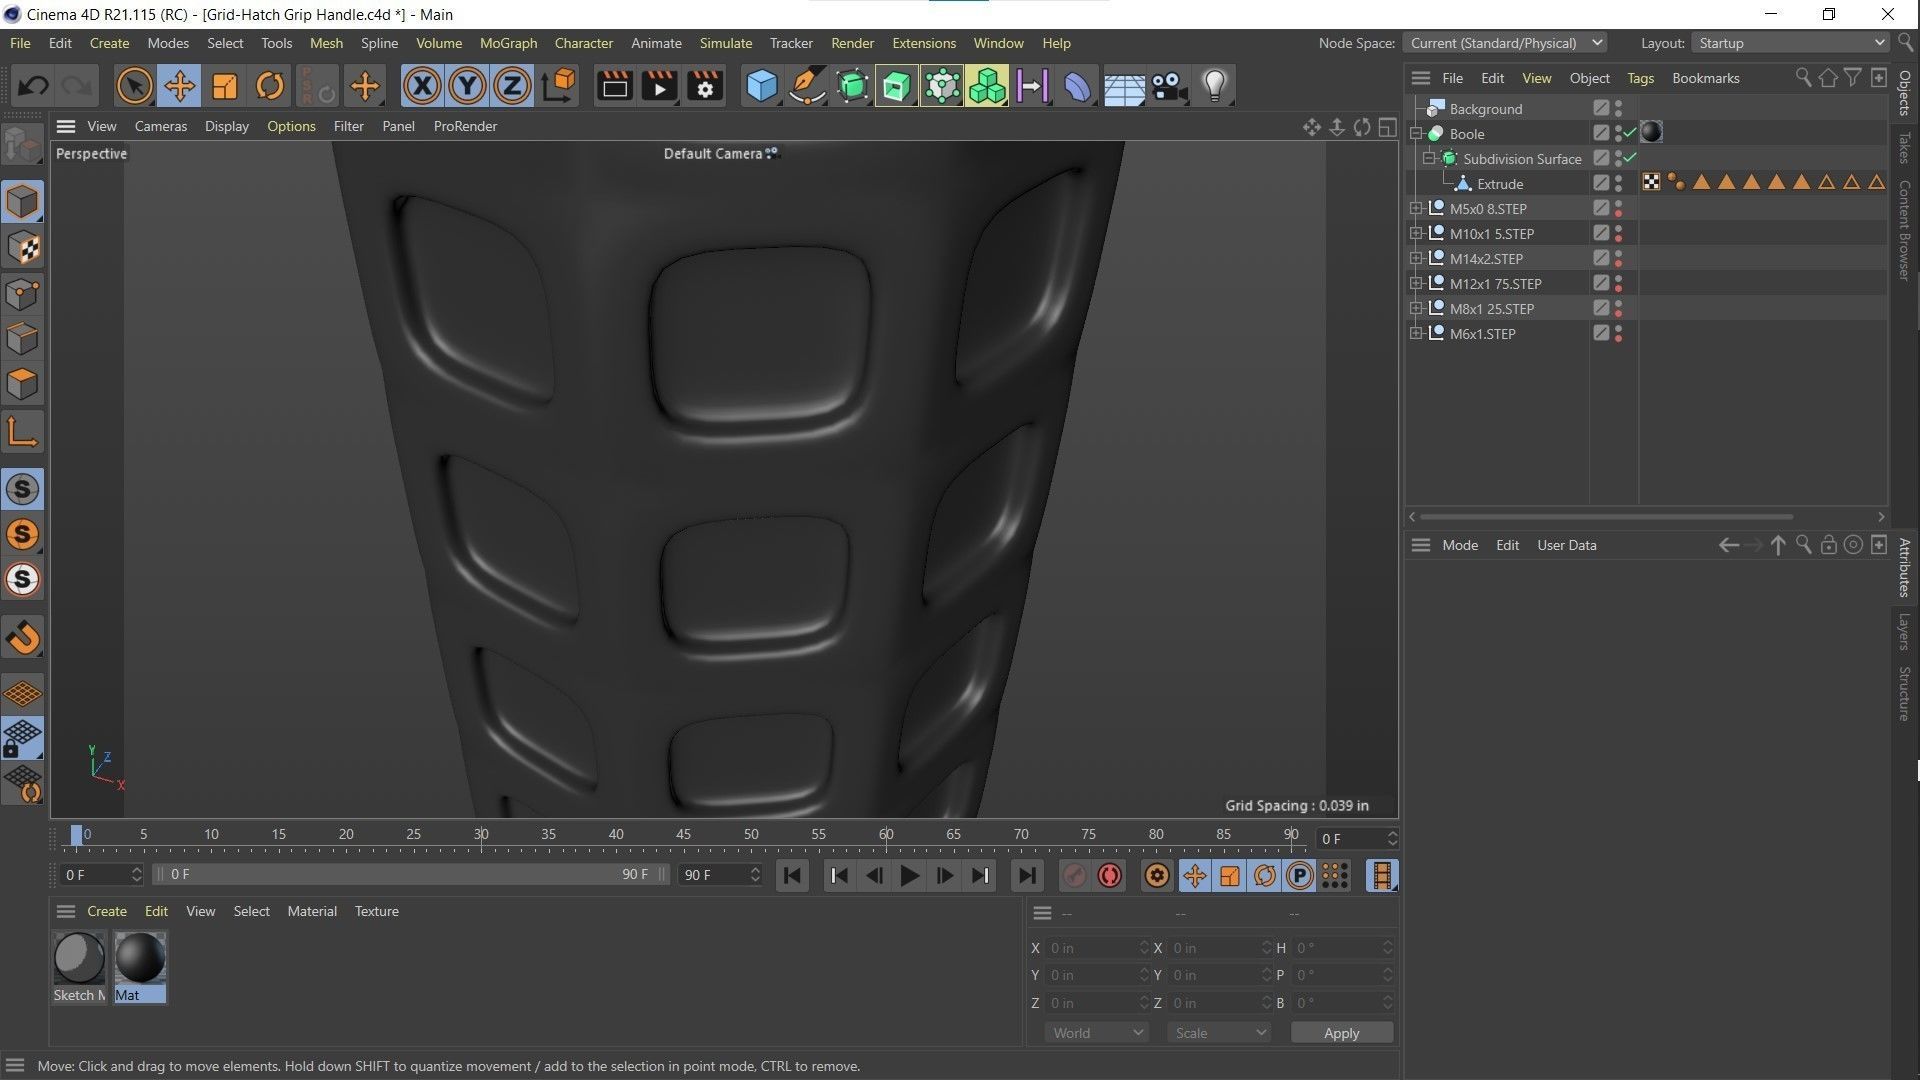Open the viewport Display menu
This screenshot has height=1080, width=1920.
tap(227, 126)
